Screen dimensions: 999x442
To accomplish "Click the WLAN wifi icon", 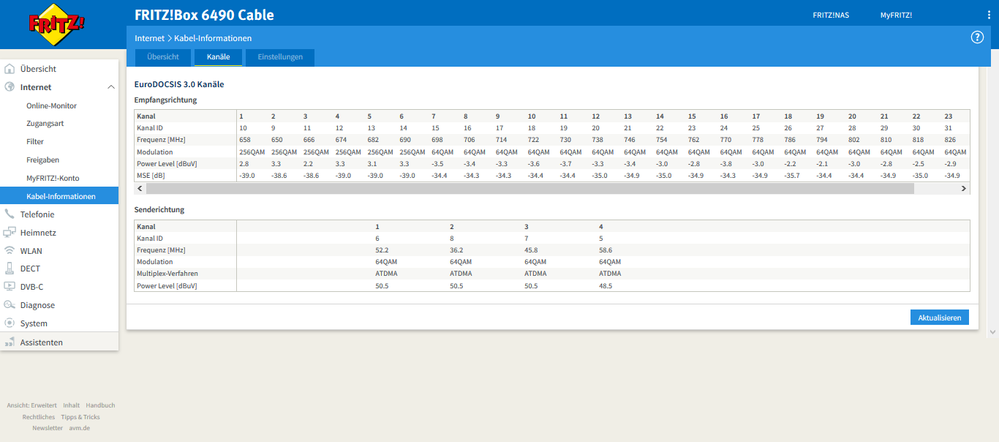I will point(10,251).
